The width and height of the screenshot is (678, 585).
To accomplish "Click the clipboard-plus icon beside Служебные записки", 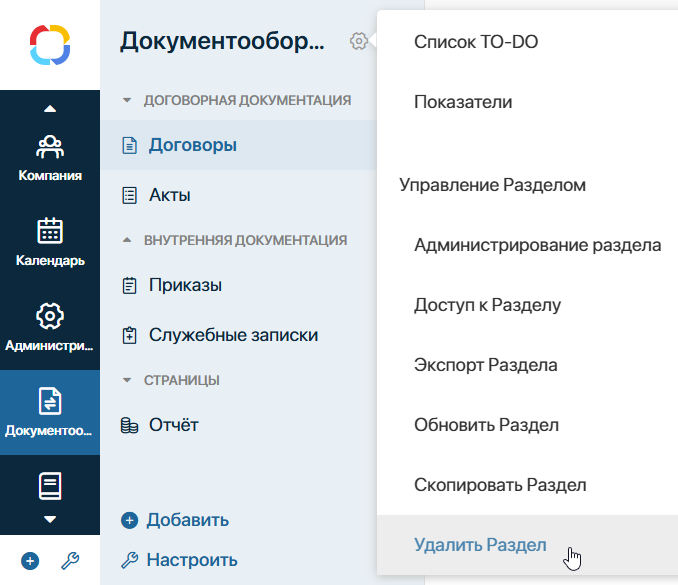I will pyautogui.click(x=129, y=336).
